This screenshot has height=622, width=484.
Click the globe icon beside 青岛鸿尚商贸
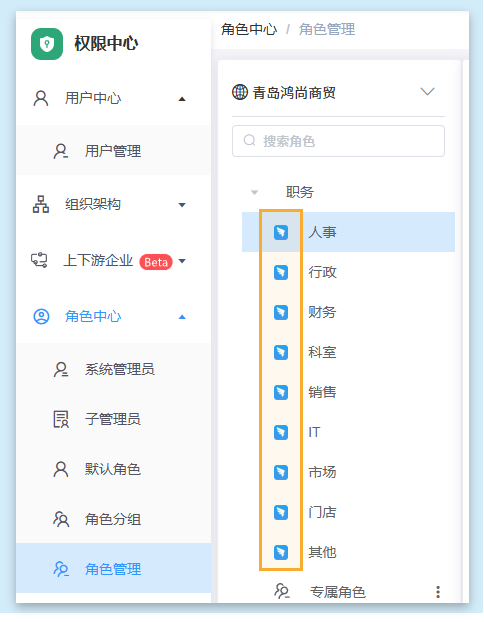[x=240, y=92]
